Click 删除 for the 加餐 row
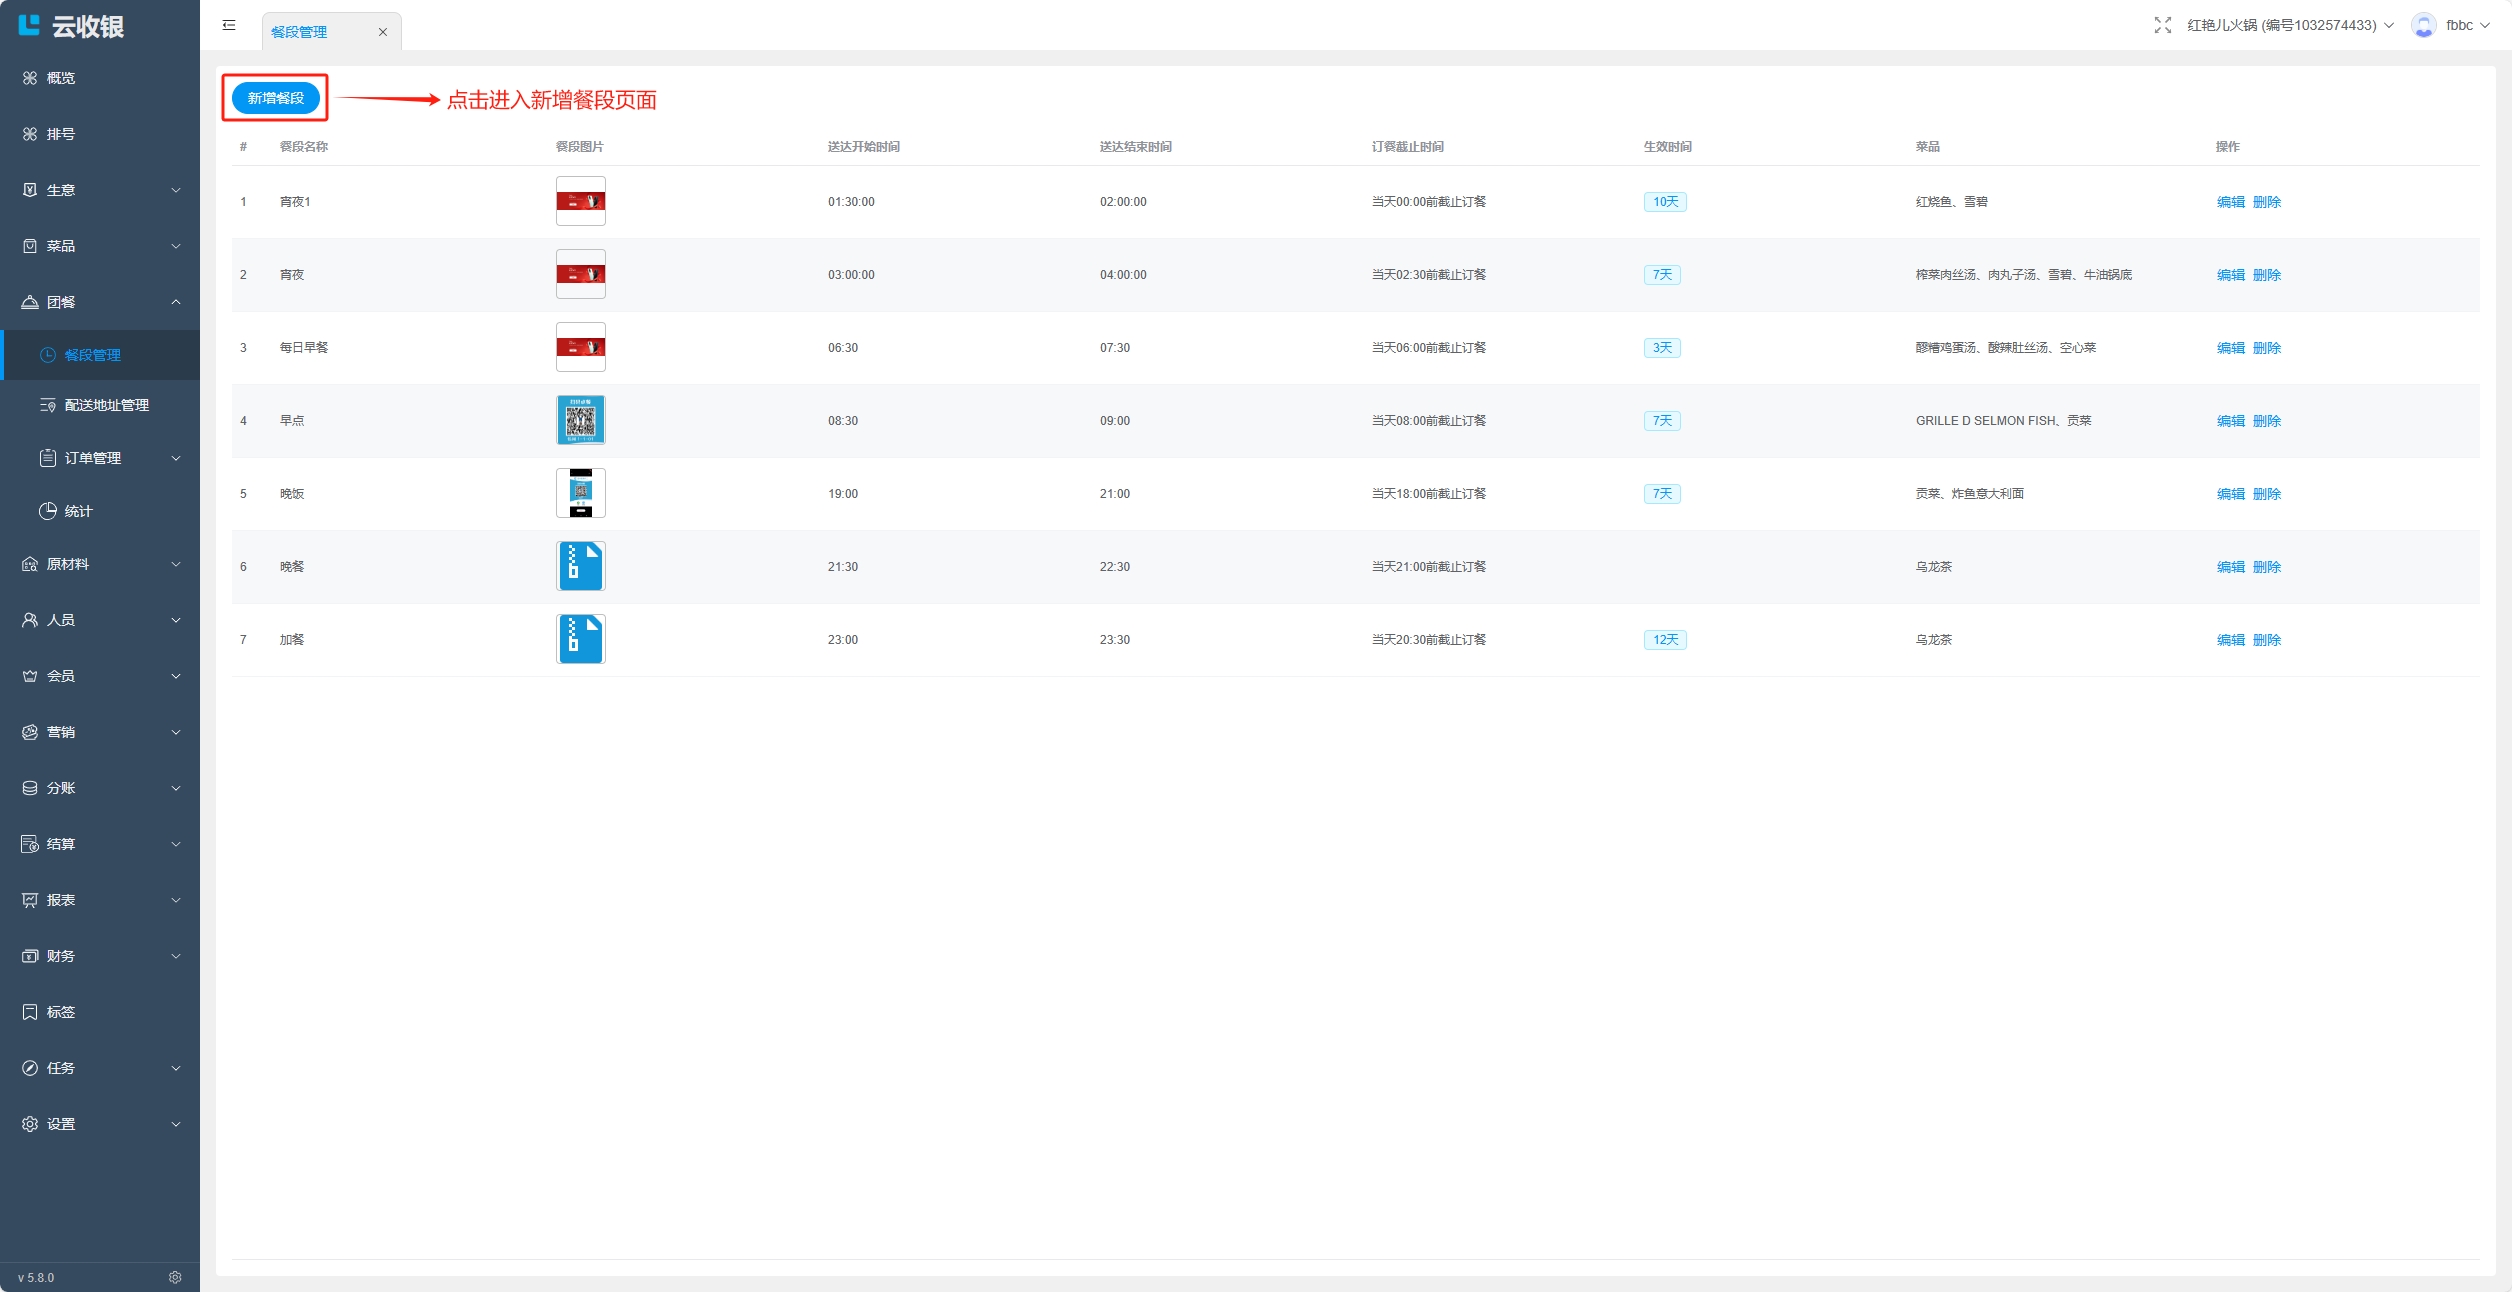Viewport: 2512px width, 1292px height. click(x=2266, y=640)
